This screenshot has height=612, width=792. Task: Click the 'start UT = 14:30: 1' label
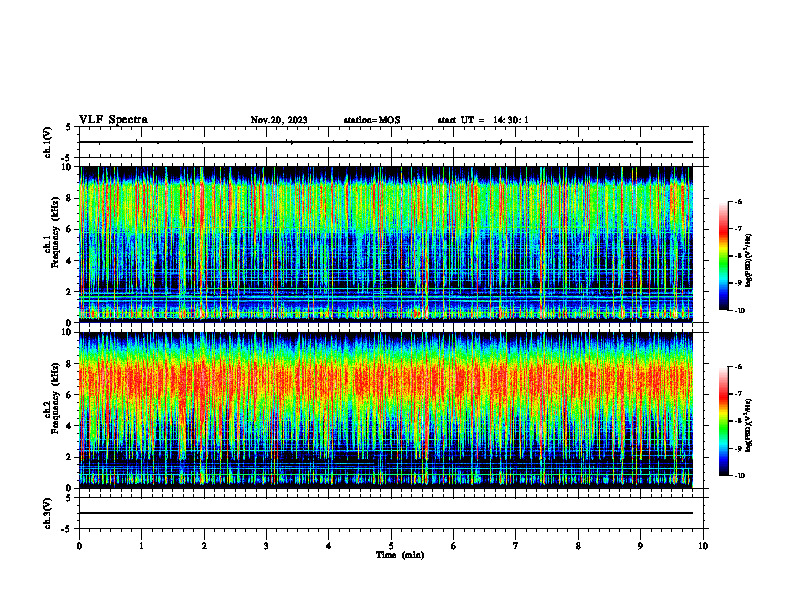(x=483, y=120)
